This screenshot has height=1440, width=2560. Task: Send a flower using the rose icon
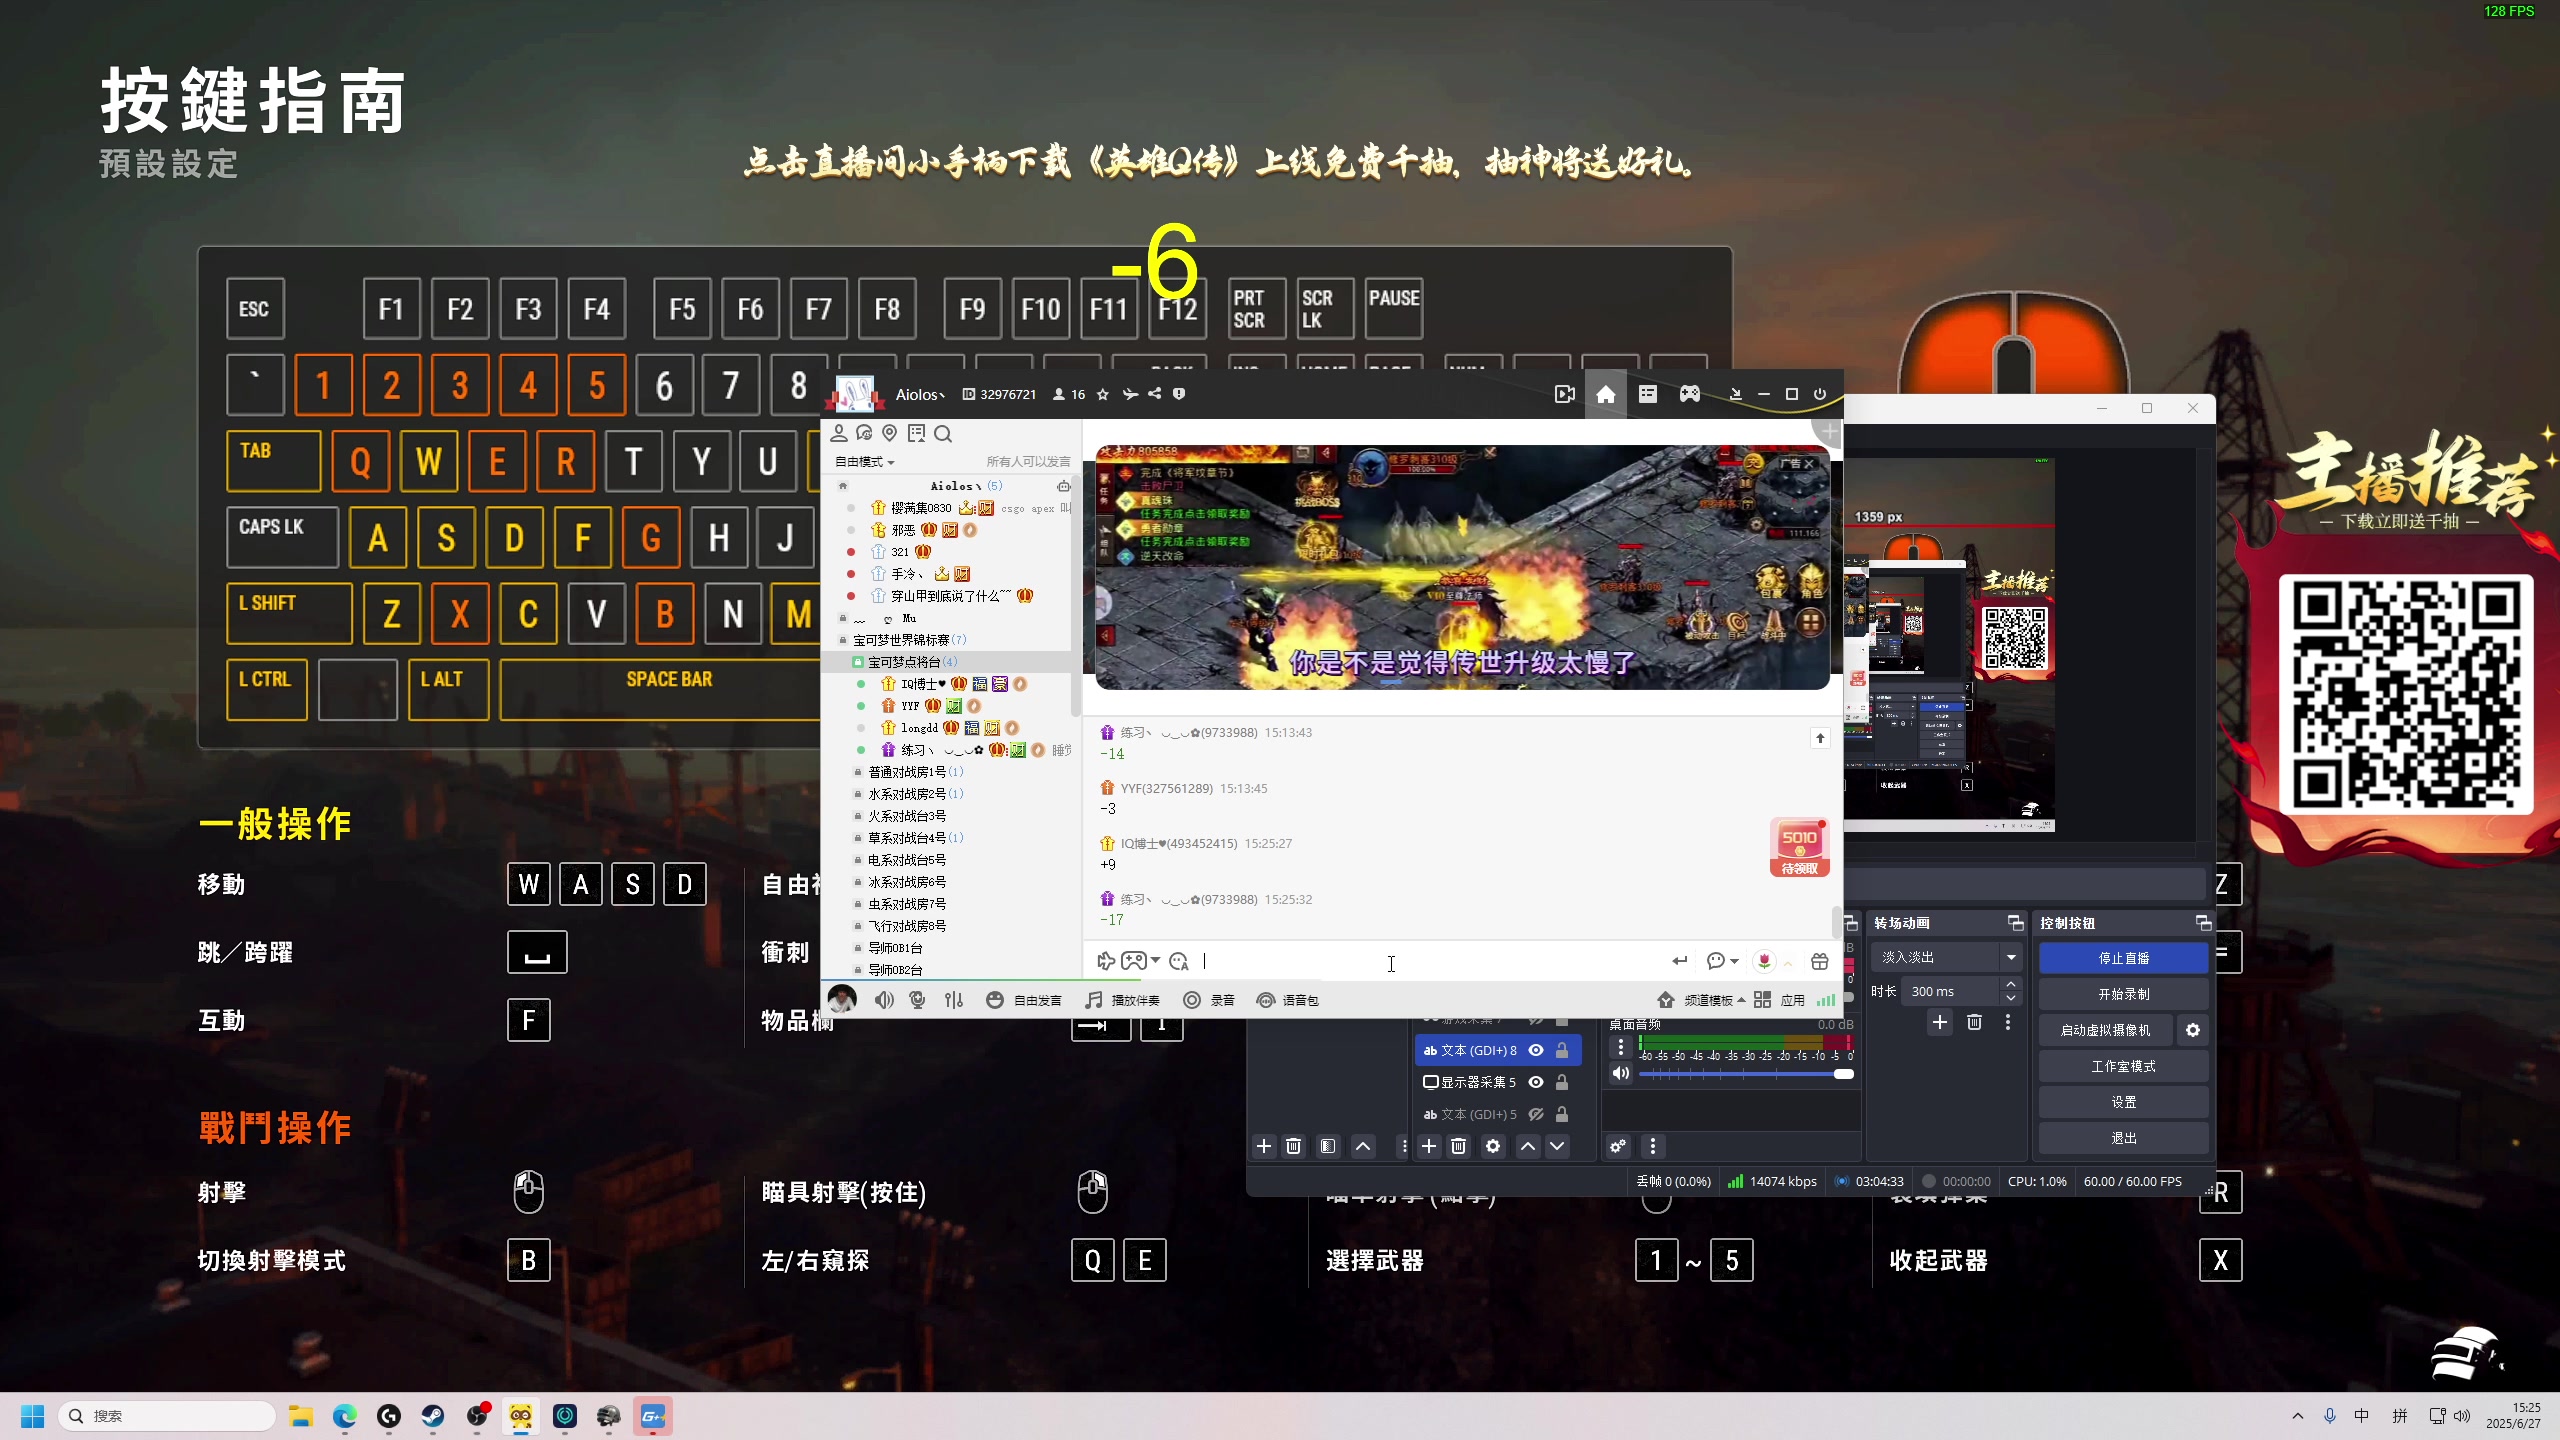(x=1764, y=961)
